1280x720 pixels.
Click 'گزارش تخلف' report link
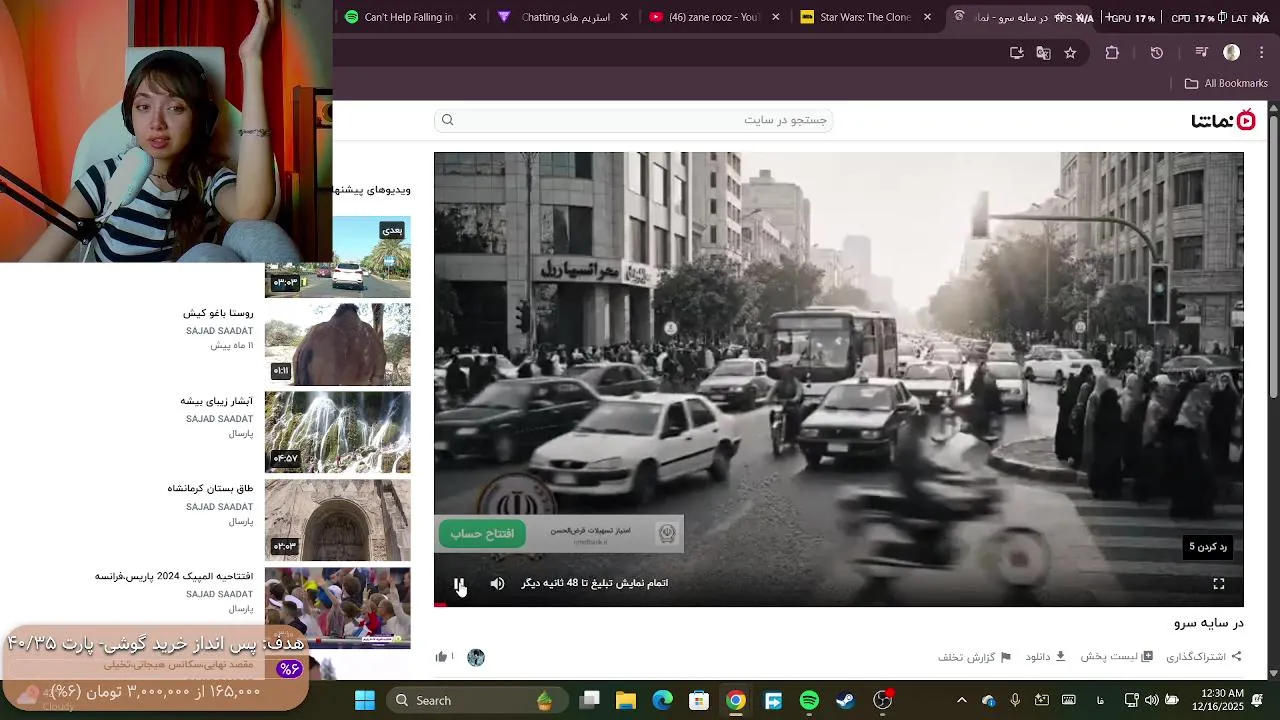(x=974, y=657)
